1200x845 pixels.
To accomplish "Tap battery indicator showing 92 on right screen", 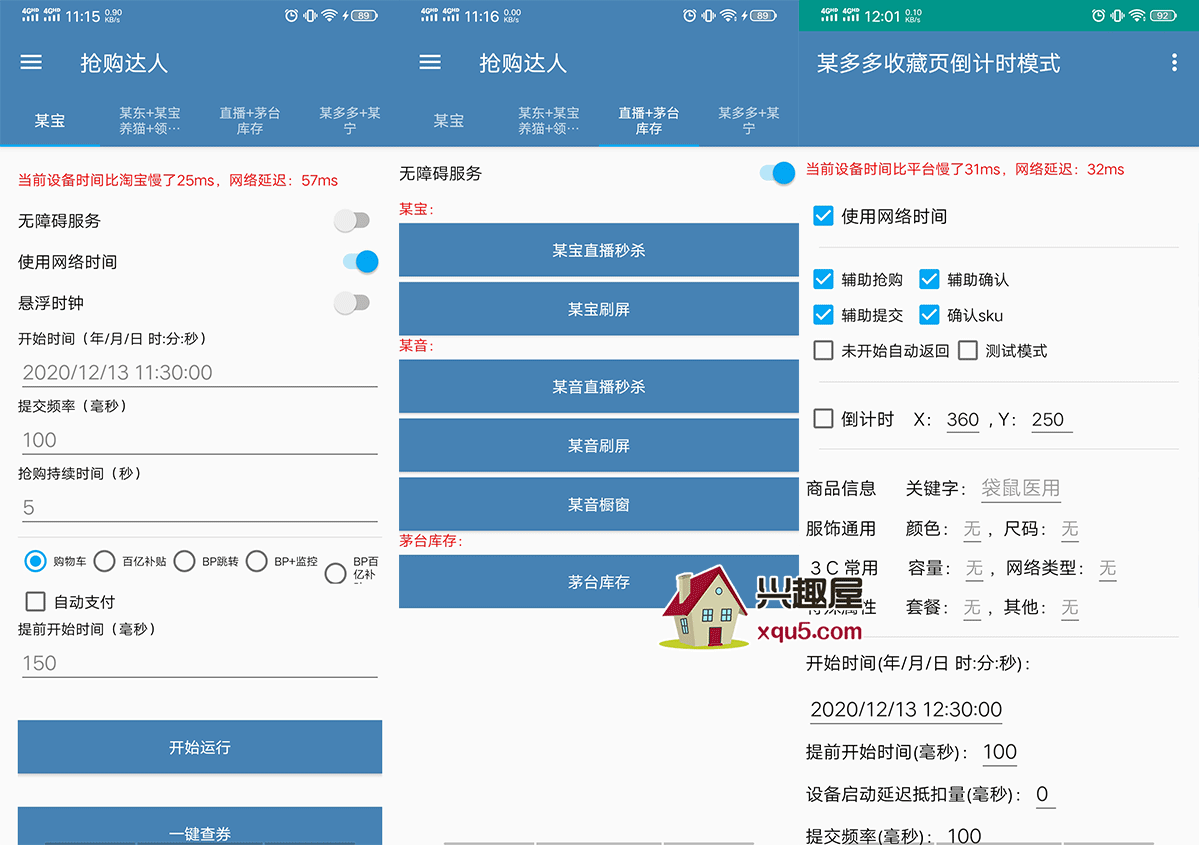I will [1163, 16].
